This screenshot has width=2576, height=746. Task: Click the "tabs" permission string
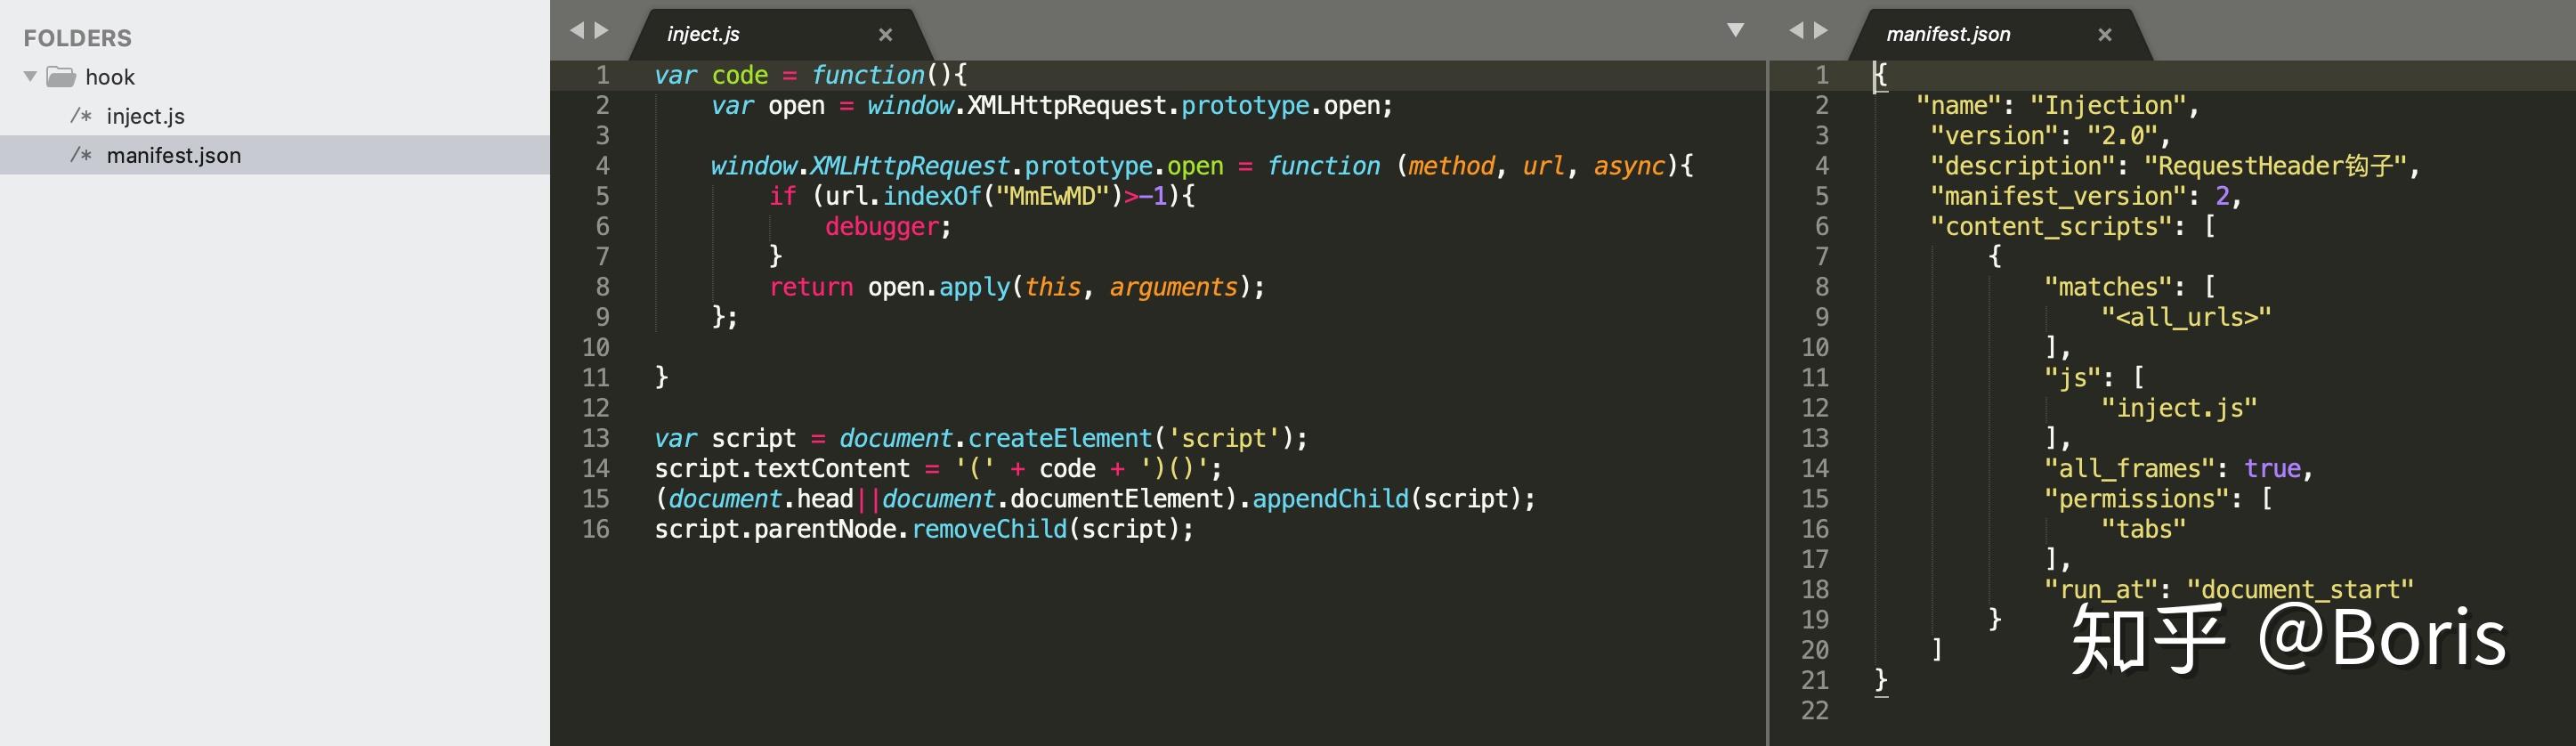[2143, 529]
